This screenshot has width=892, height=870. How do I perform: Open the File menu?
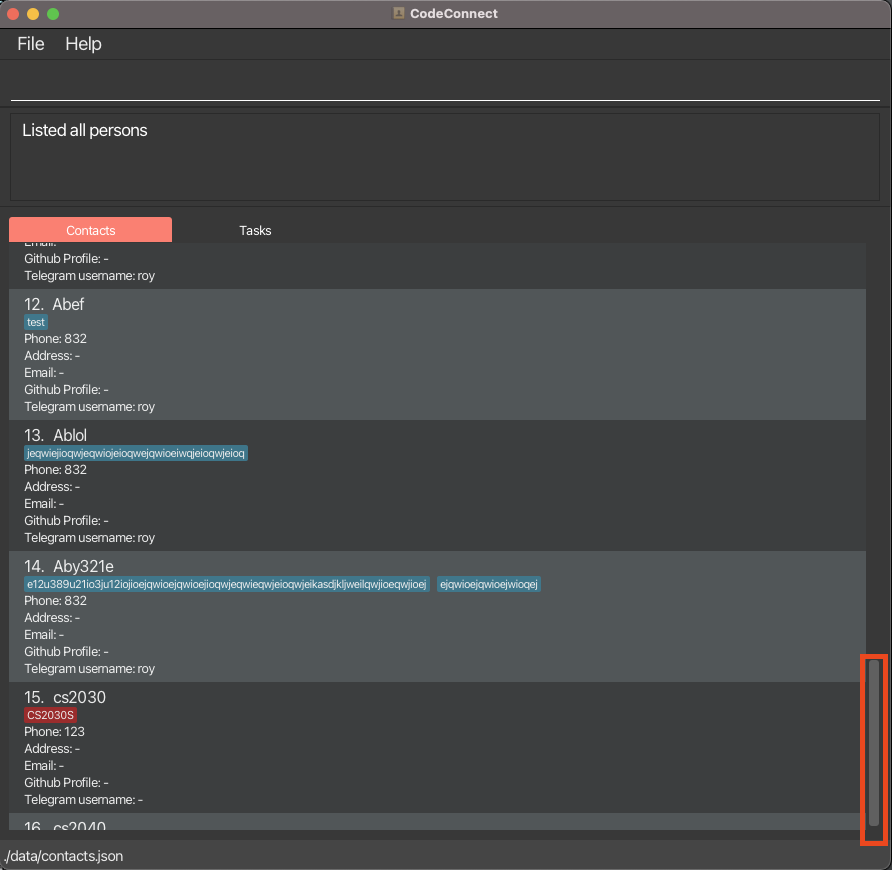click(x=31, y=44)
